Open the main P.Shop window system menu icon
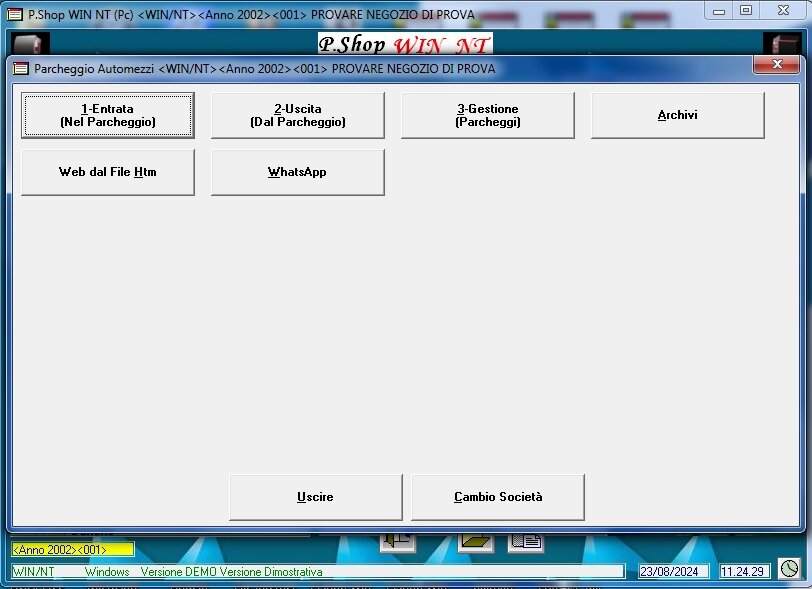Viewport: 812px width, 589px height. (13, 13)
